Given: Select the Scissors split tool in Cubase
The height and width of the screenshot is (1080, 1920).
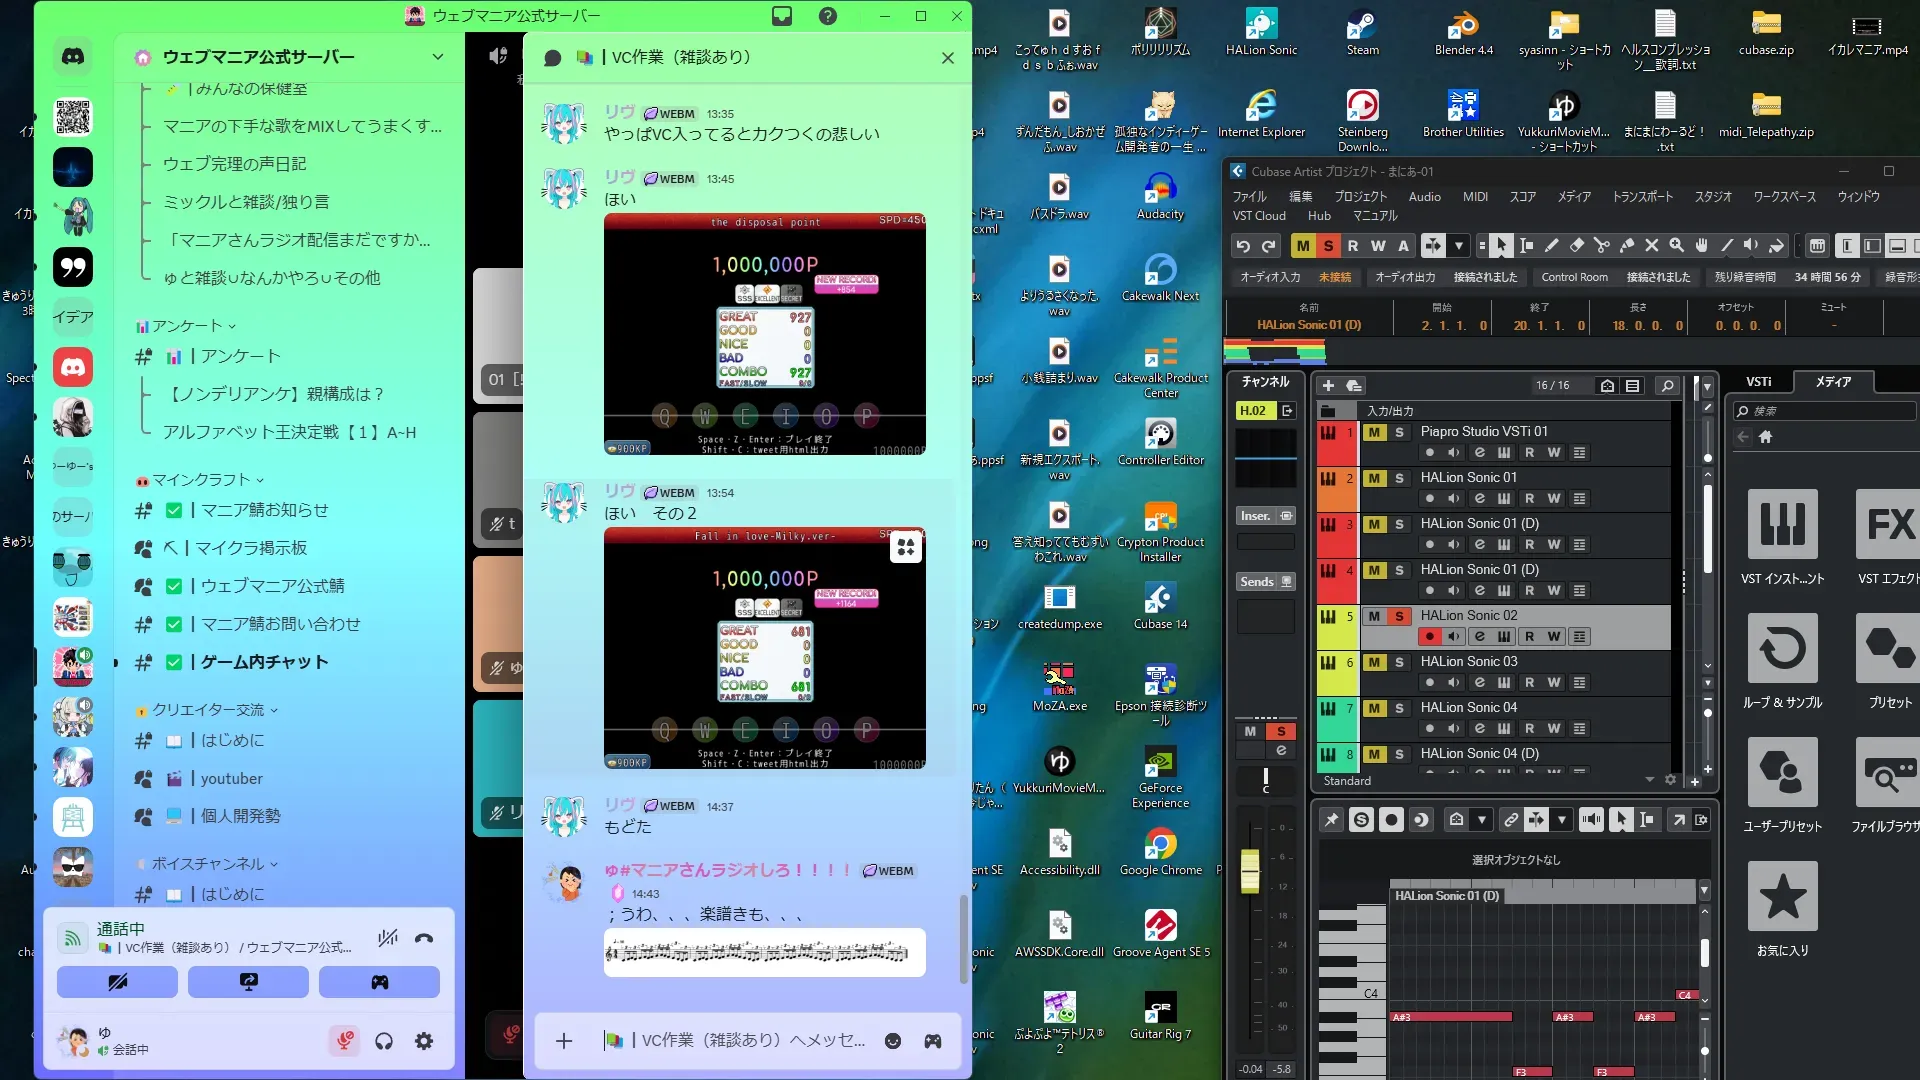Looking at the screenshot, I should pos(1601,246).
